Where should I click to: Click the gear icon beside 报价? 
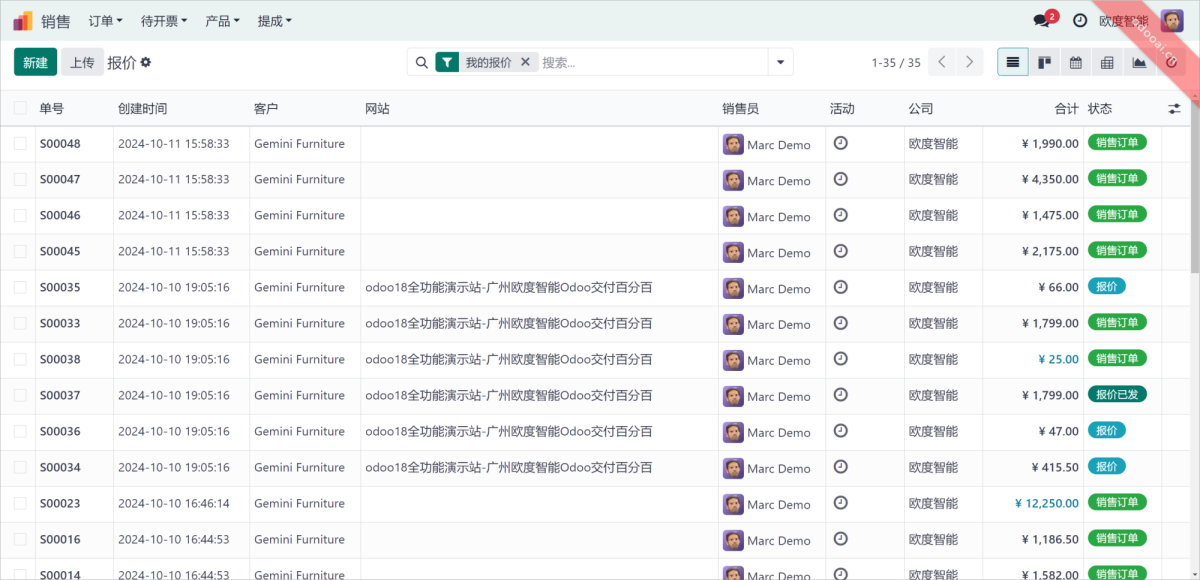146,62
